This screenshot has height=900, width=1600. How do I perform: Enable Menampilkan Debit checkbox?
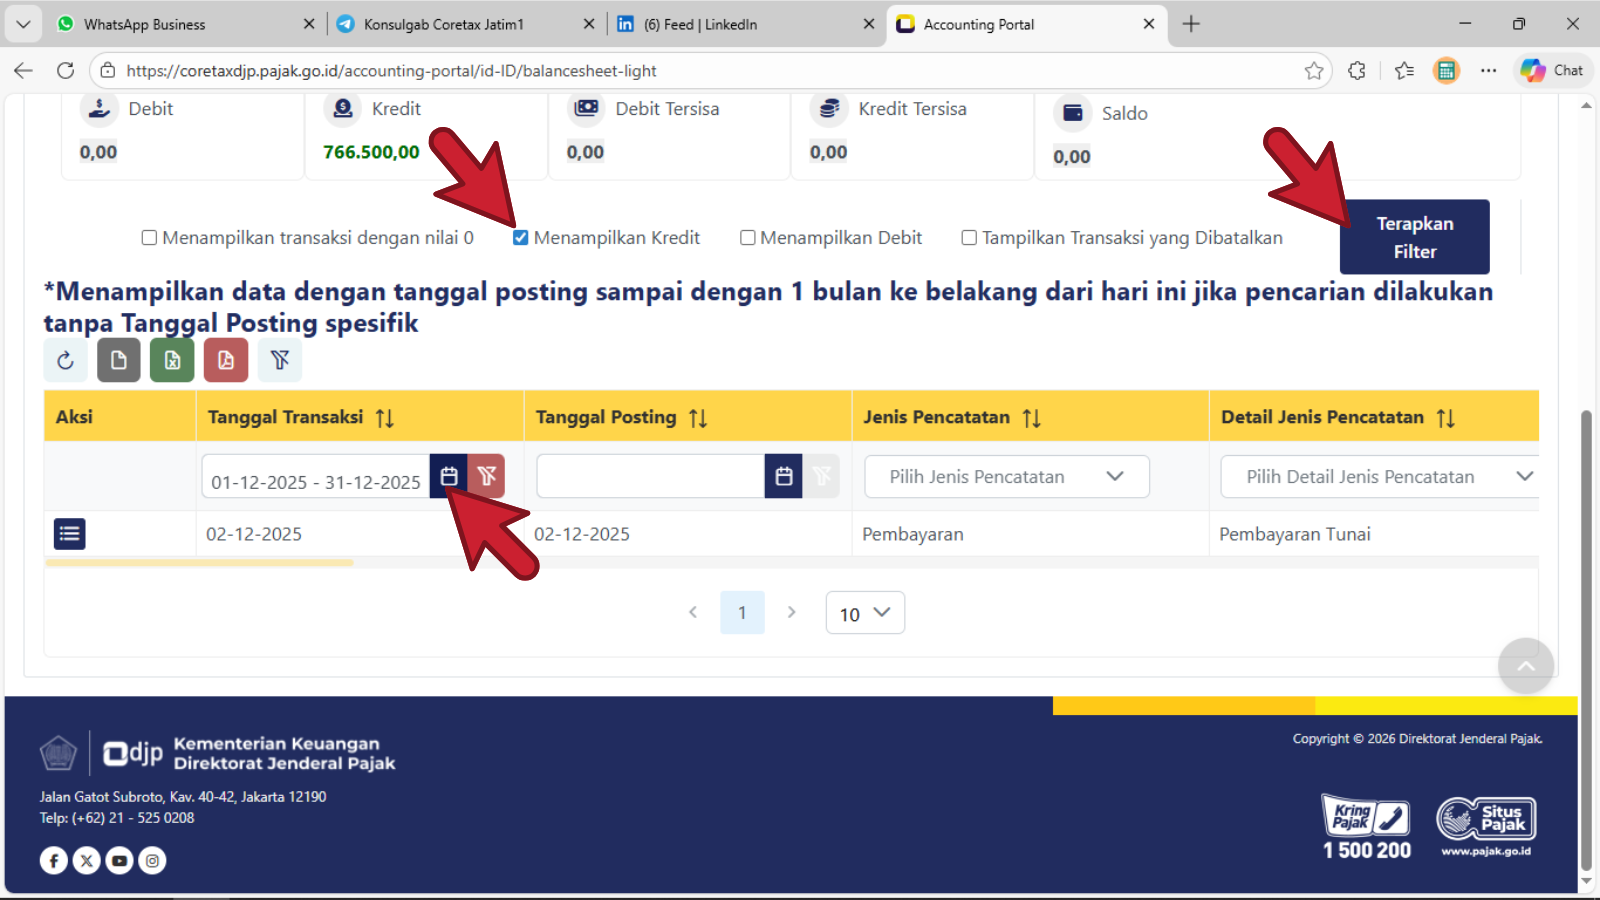[x=747, y=238]
